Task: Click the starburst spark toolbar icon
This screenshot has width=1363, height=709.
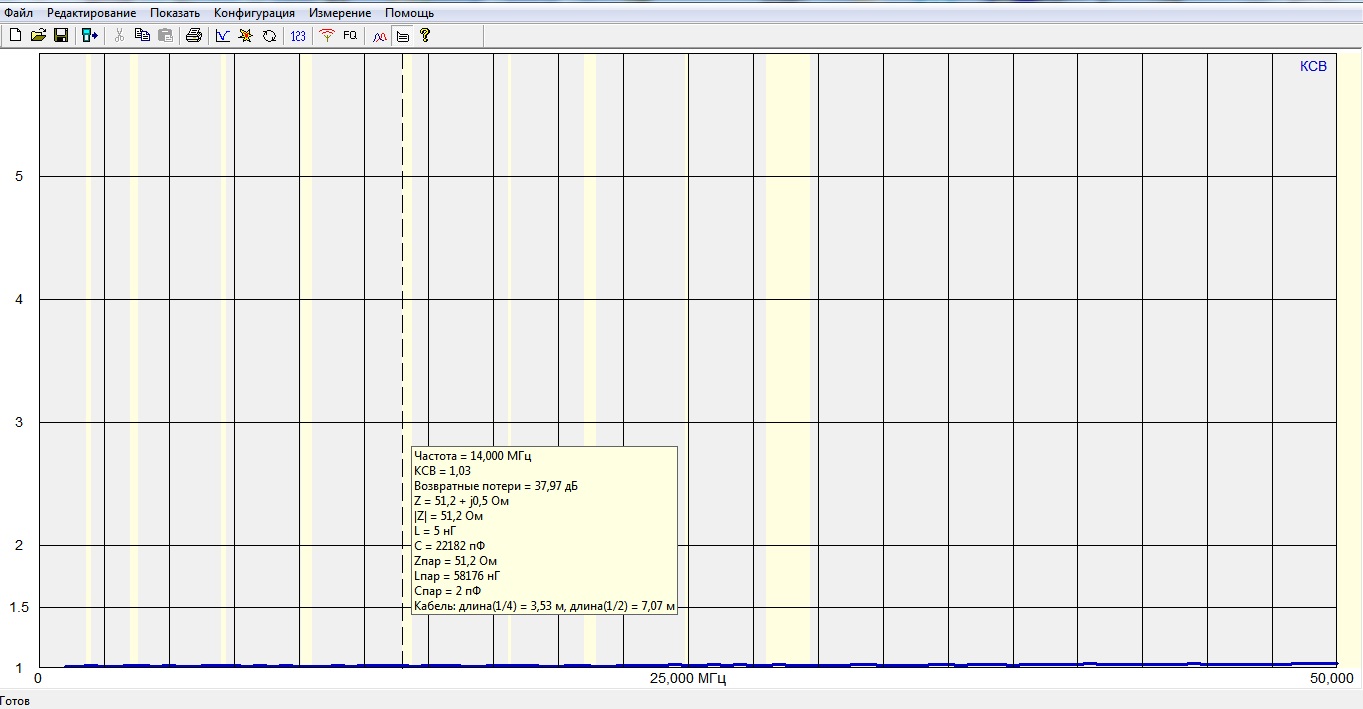Action: [x=246, y=35]
